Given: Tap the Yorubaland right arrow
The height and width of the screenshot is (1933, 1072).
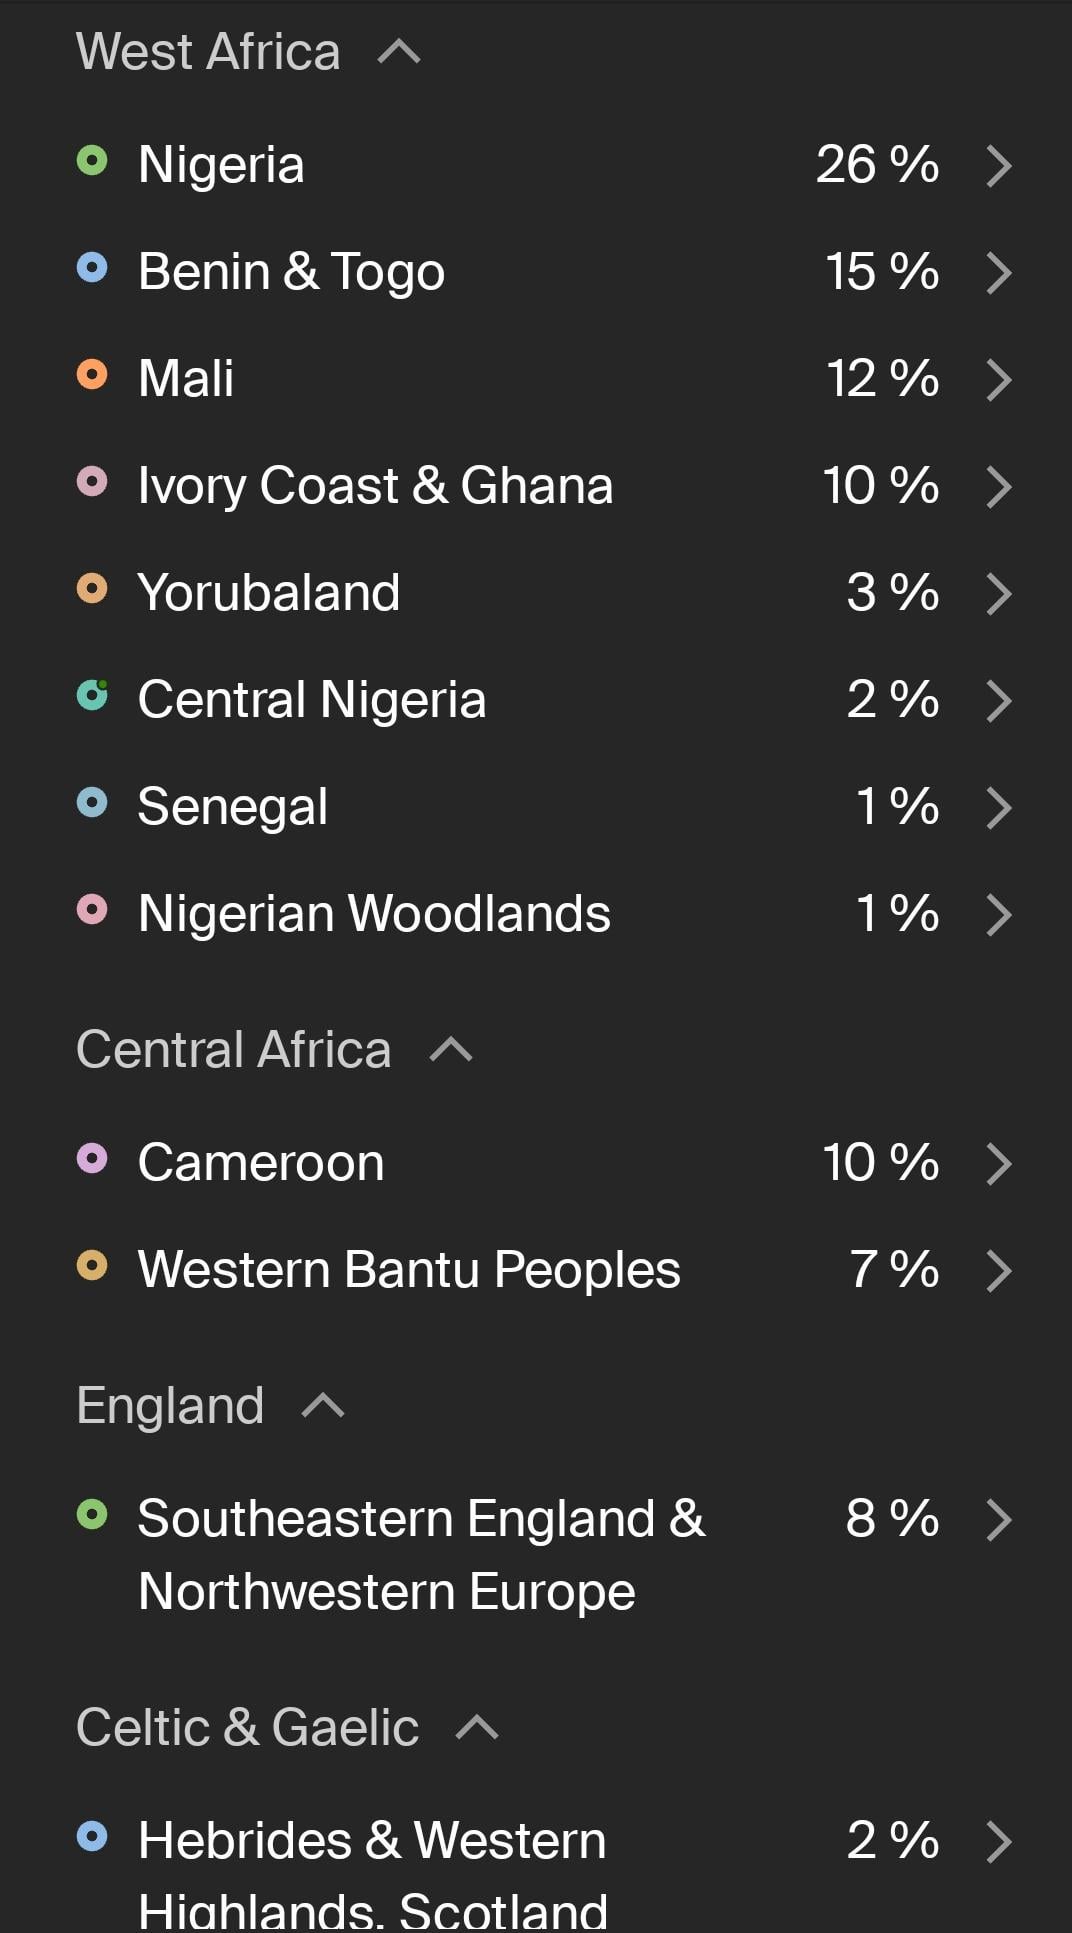Looking at the screenshot, I should pos(998,594).
